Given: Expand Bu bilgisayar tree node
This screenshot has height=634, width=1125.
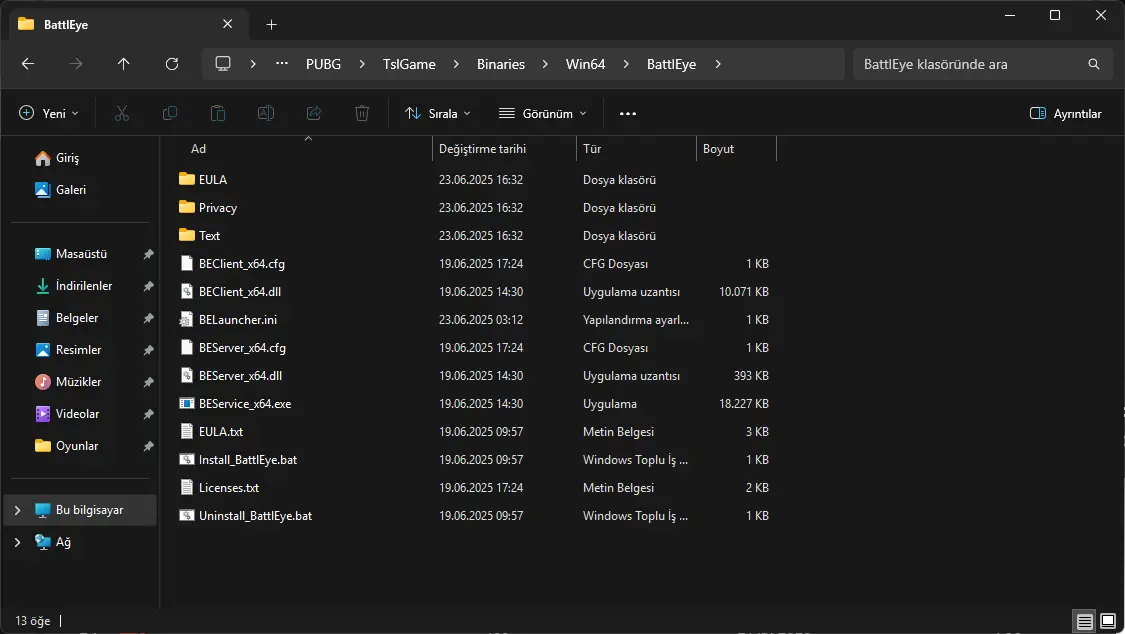Looking at the screenshot, I should point(17,510).
